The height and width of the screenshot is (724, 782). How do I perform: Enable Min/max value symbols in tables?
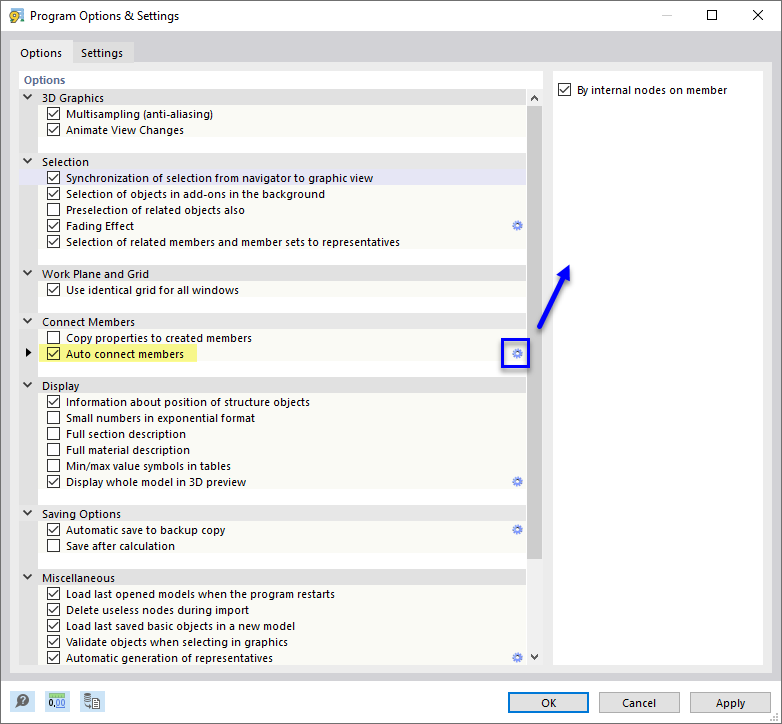(53, 466)
